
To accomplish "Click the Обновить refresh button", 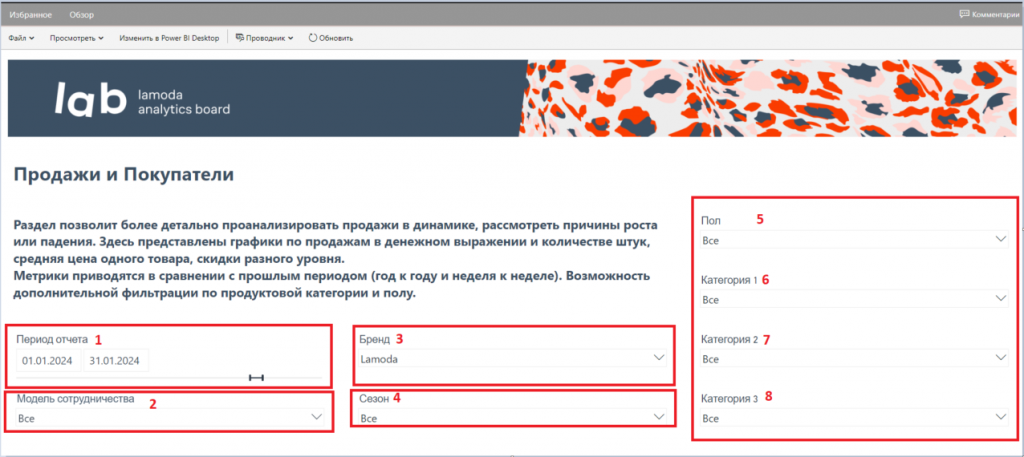I will pos(330,38).
